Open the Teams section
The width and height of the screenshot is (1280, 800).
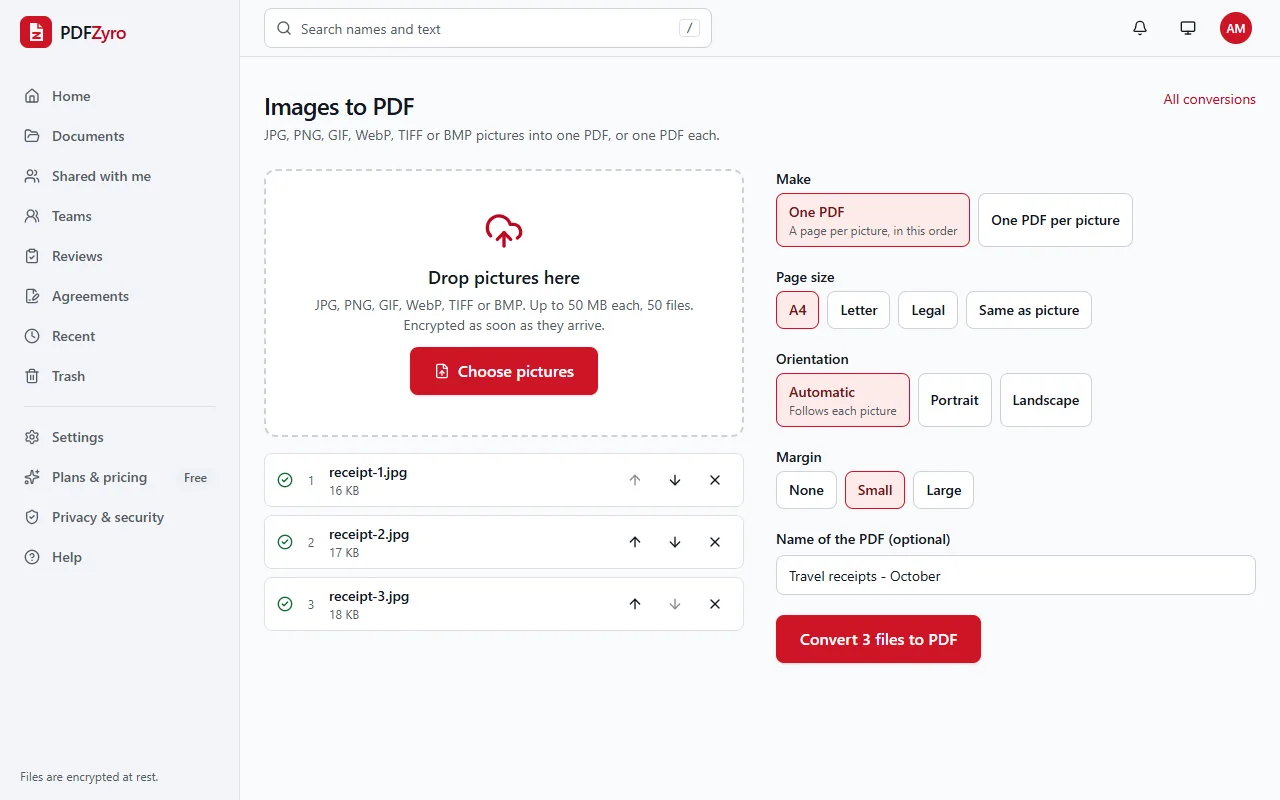pyautogui.click(x=120, y=216)
